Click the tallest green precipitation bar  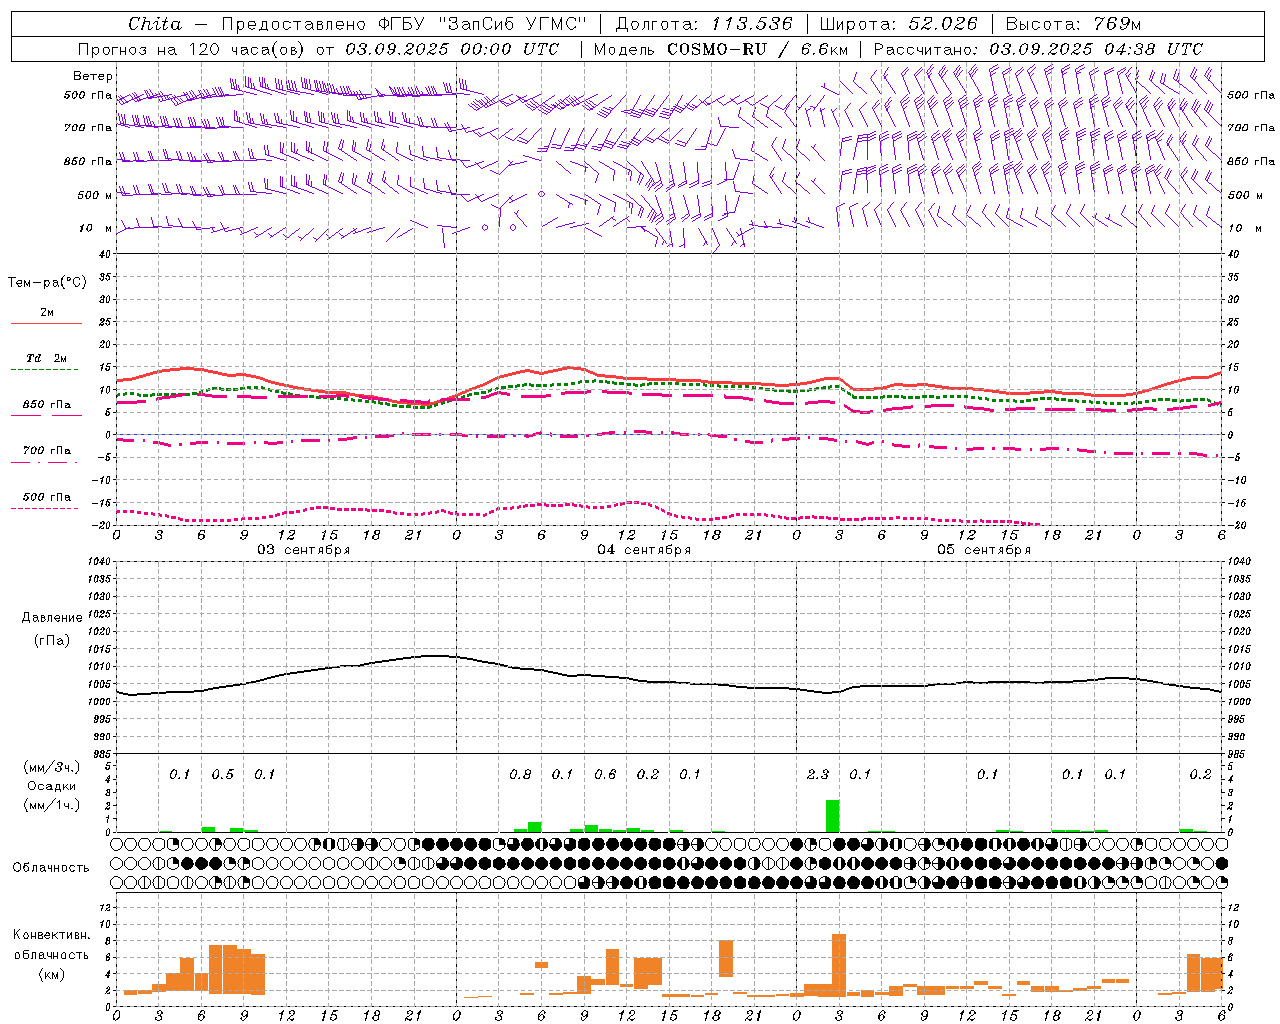[832, 816]
